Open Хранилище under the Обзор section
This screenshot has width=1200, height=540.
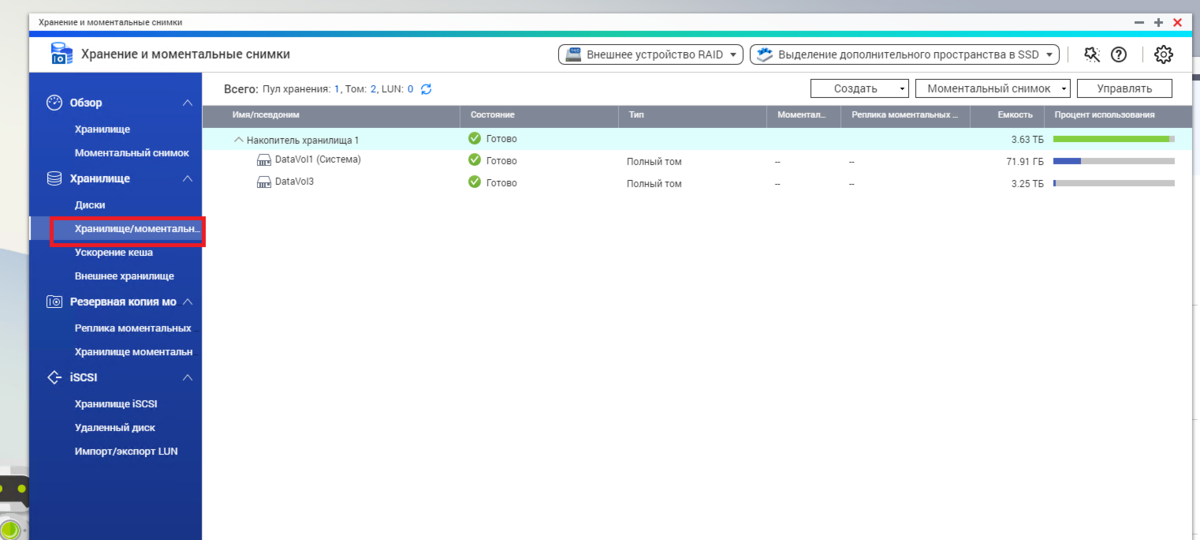tap(102, 129)
